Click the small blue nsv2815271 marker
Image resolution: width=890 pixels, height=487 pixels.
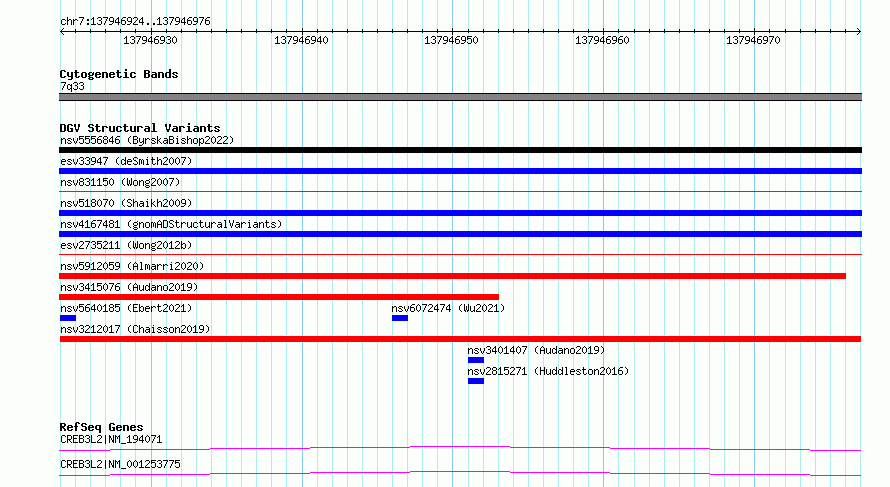476,381
